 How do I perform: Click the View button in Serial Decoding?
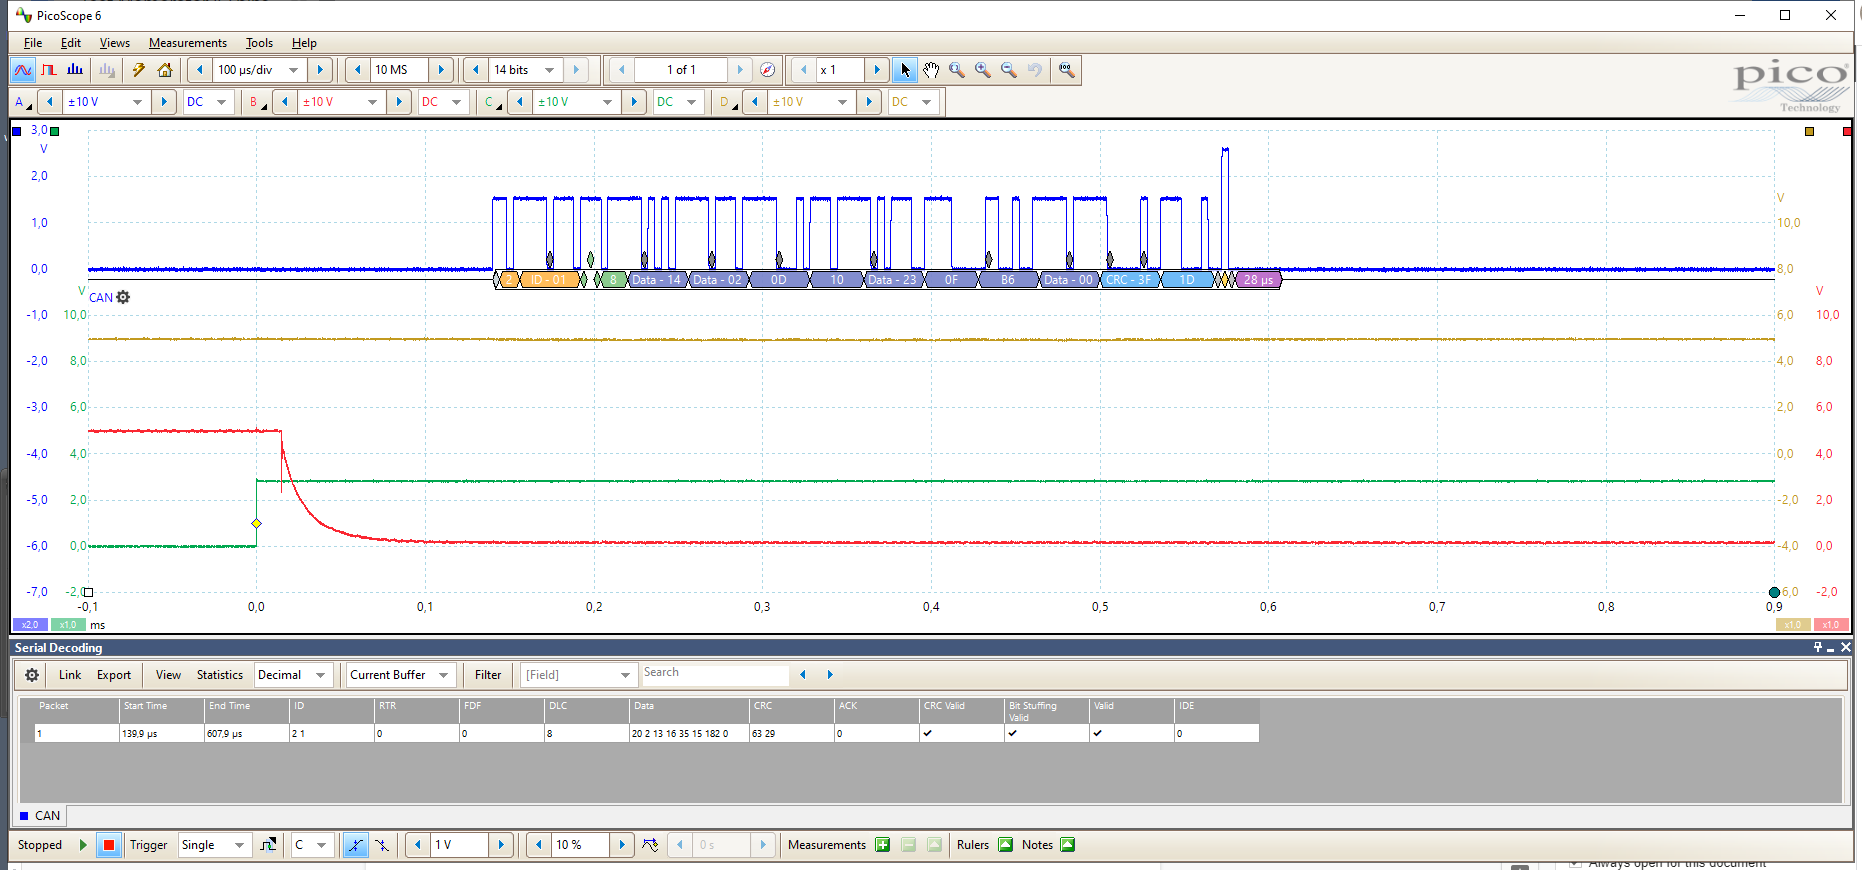click(168, 675)
